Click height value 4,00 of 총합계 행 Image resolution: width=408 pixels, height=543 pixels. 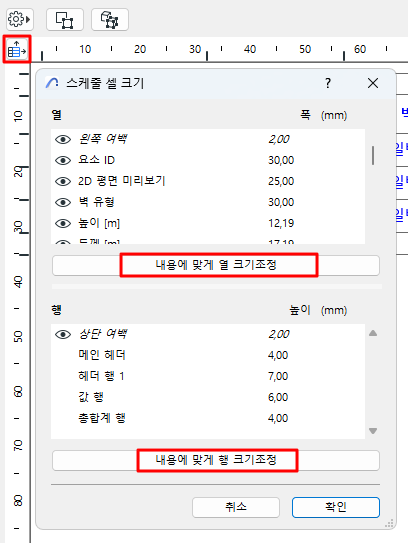point(278,418)
